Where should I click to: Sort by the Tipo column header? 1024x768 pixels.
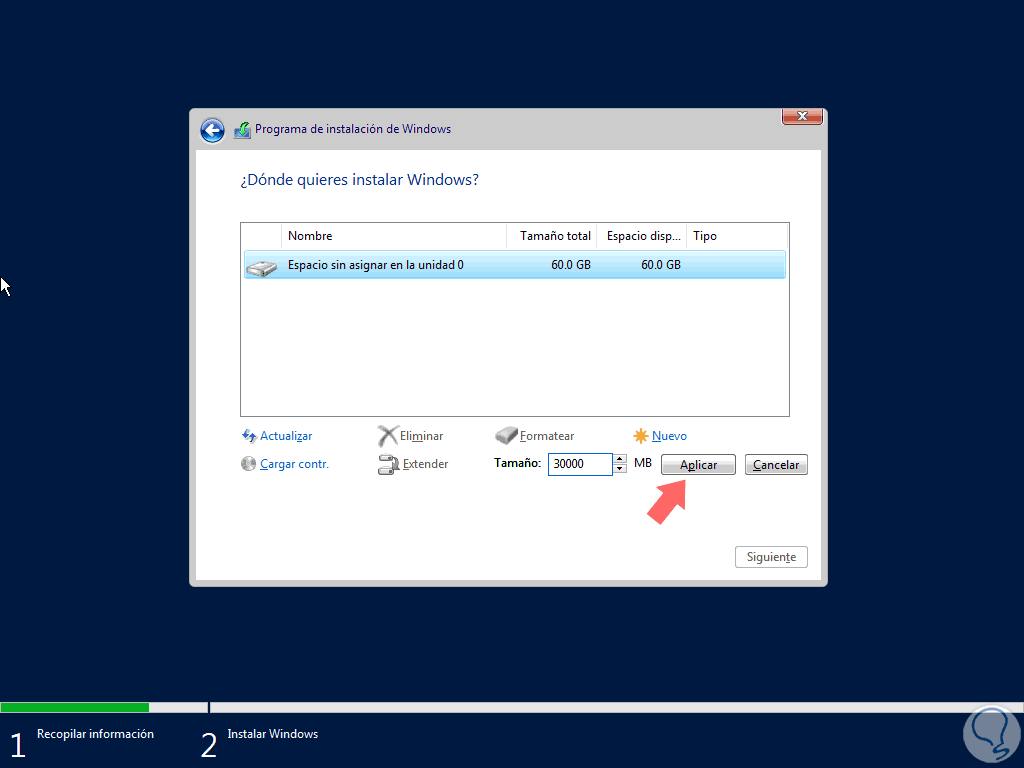[737, 236]
